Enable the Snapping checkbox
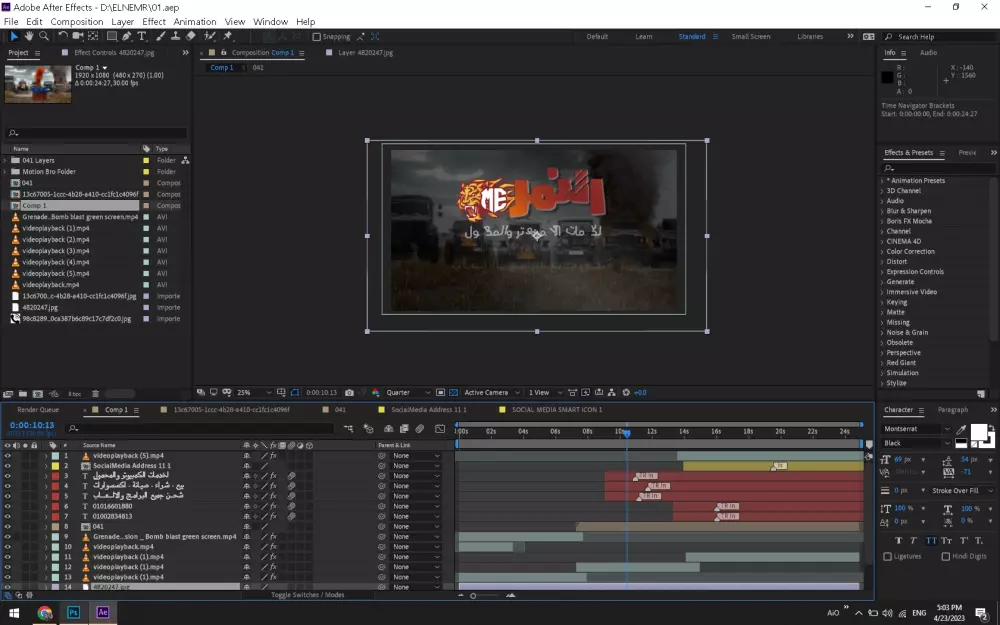 [x=317, y=37]
